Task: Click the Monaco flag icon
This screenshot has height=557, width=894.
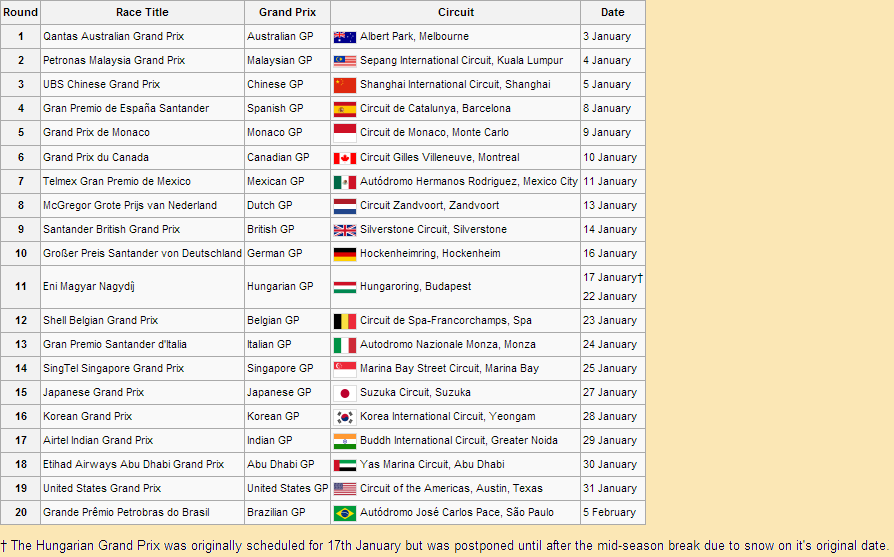Action: click(344, 133)
